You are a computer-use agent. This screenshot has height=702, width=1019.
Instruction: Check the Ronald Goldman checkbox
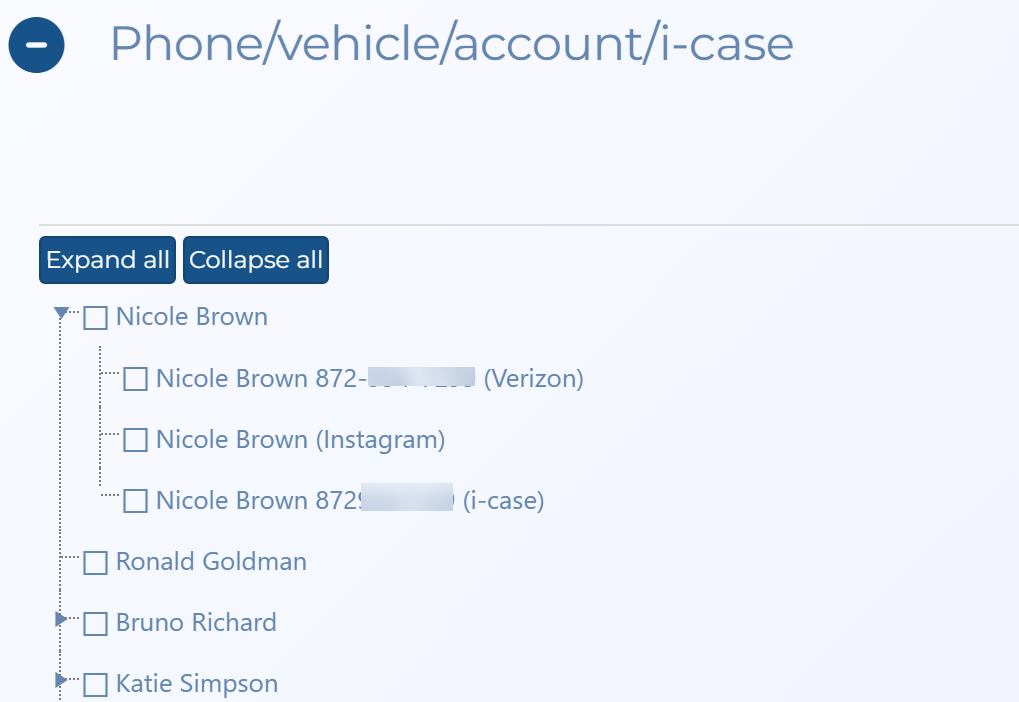click(95, 563)
